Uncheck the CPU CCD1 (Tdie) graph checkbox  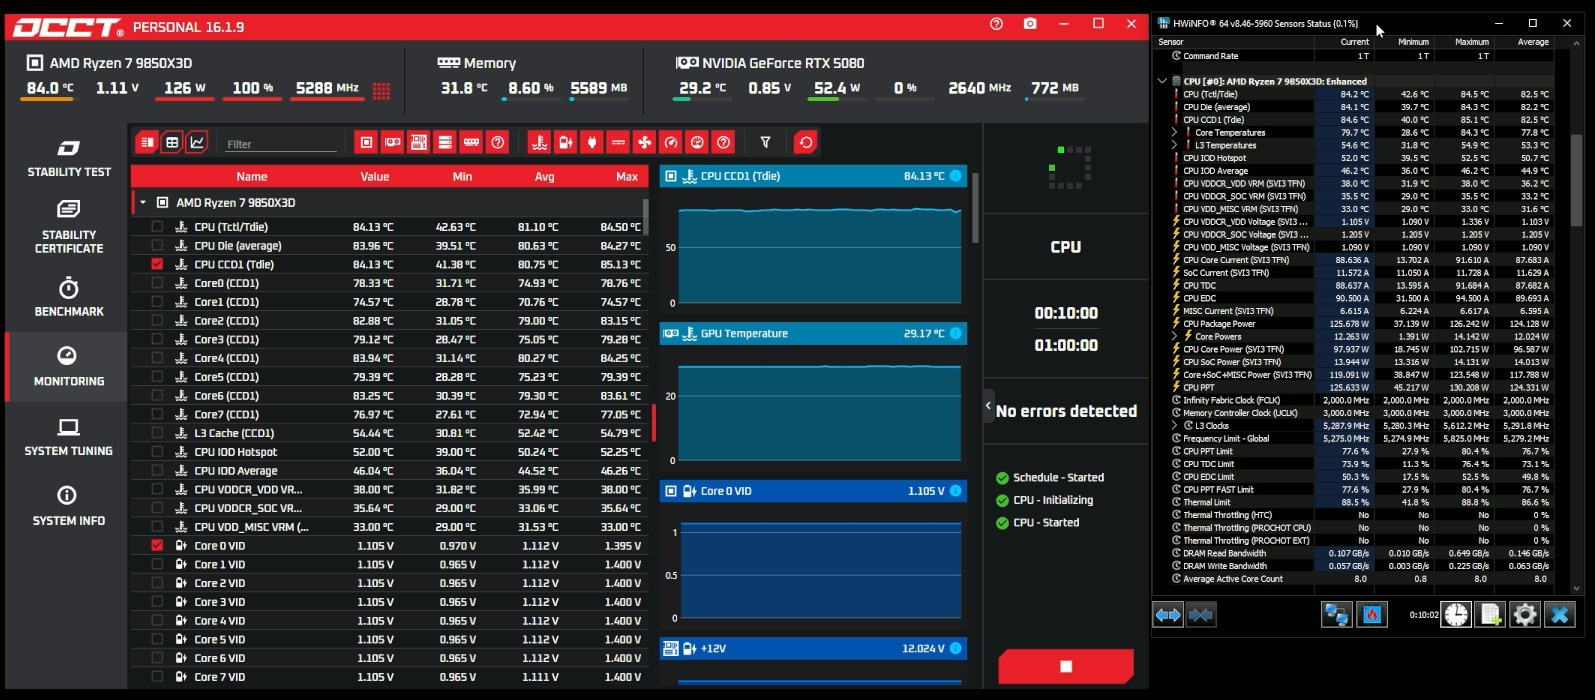click(x=157, y=265)
